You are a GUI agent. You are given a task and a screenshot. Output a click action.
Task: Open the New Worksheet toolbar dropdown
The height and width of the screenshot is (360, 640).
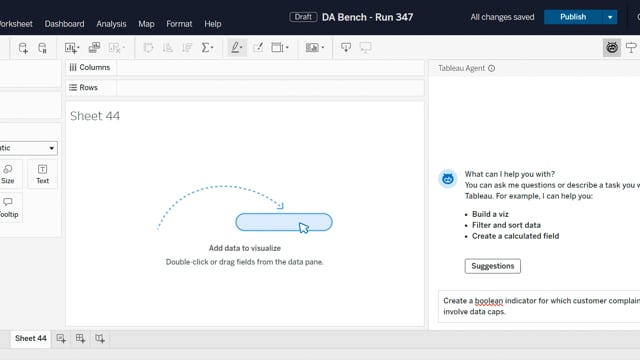72,48
